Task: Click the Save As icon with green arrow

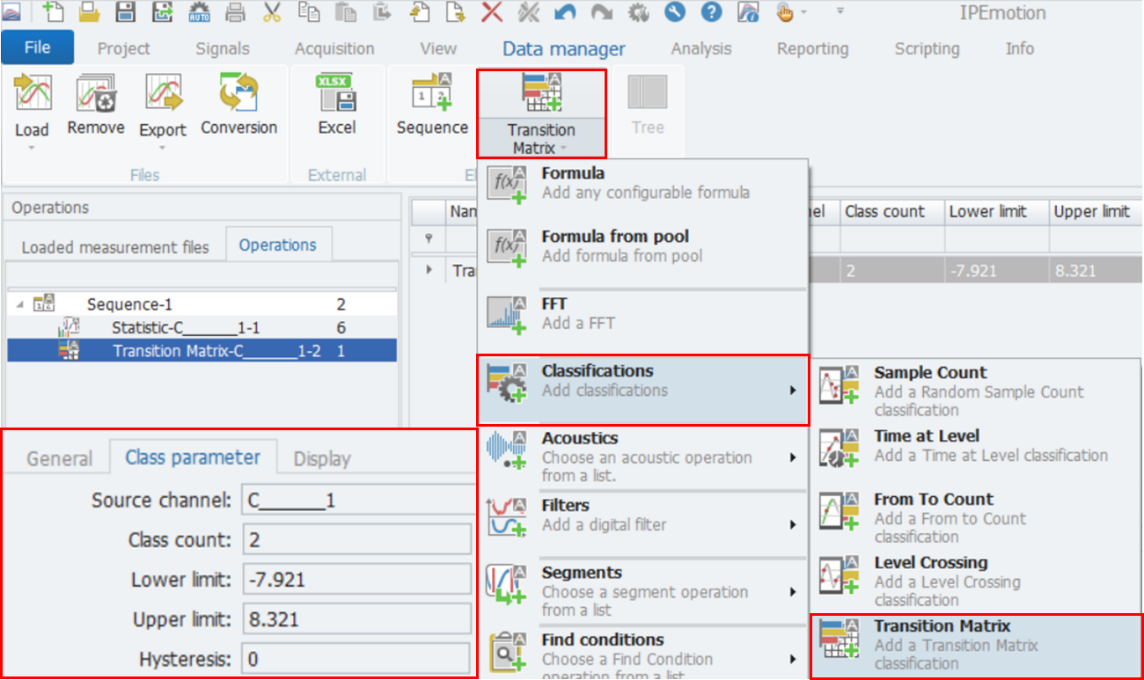Action: [x=162, y=12]
